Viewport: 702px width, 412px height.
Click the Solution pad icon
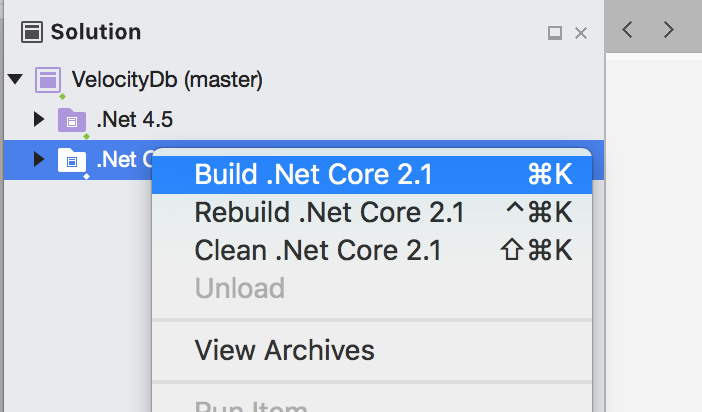pyautogui.click(x=32, y=32)
